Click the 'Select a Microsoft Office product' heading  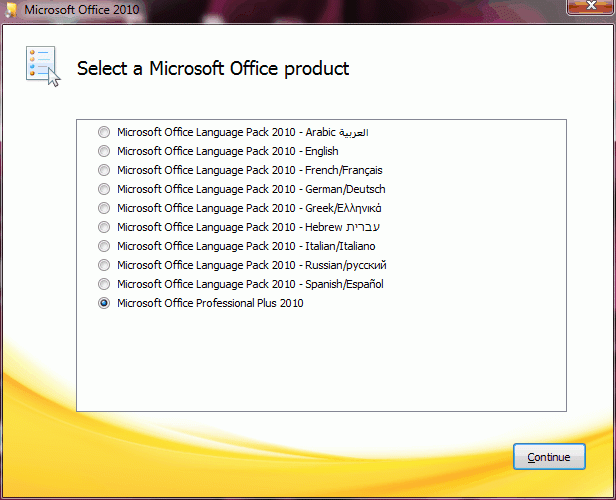click(x=213, y=69)
